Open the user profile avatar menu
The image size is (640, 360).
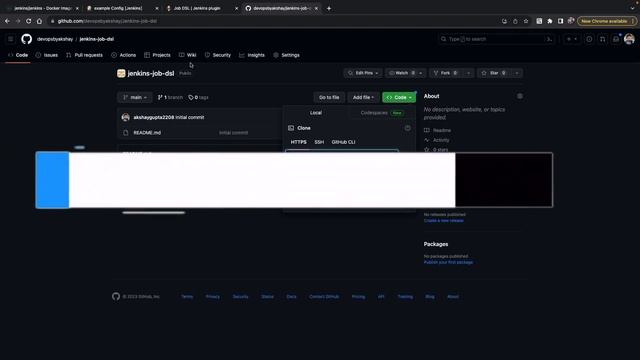click(x=629, y=39)
